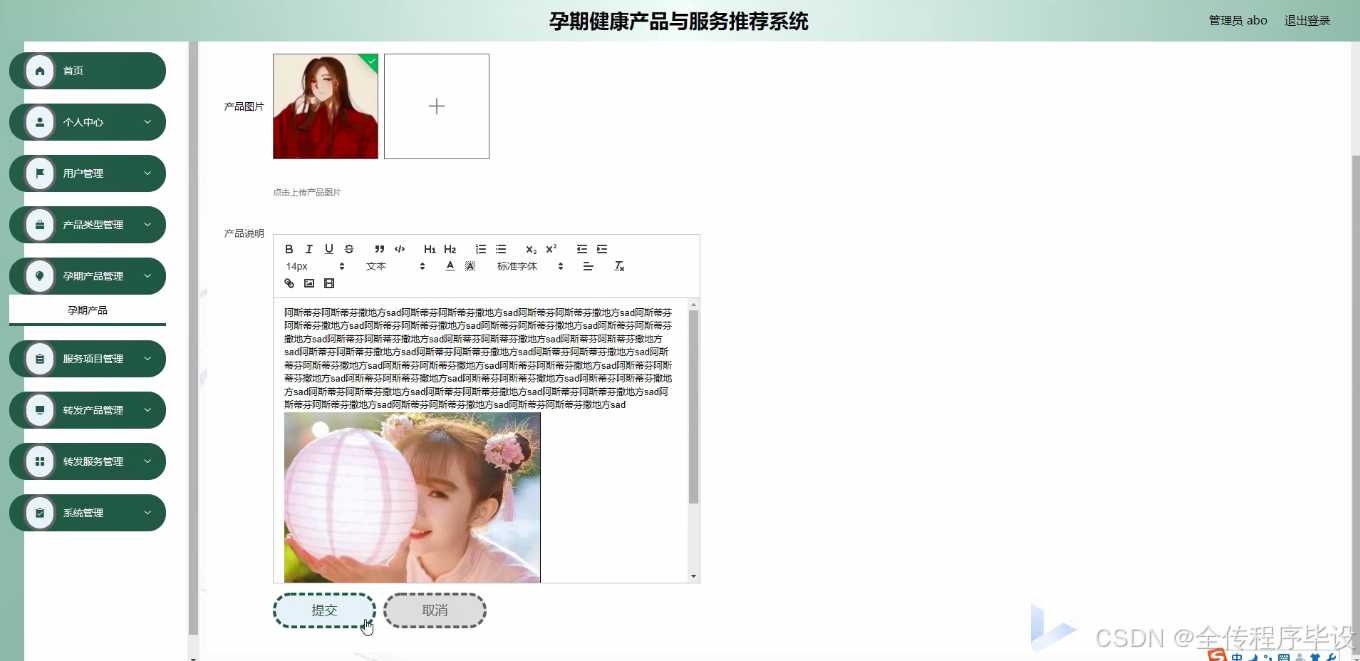Collapse the 孕期产品管理 chevron
This screenshot has height=661, width=1360.
(147, 276)
